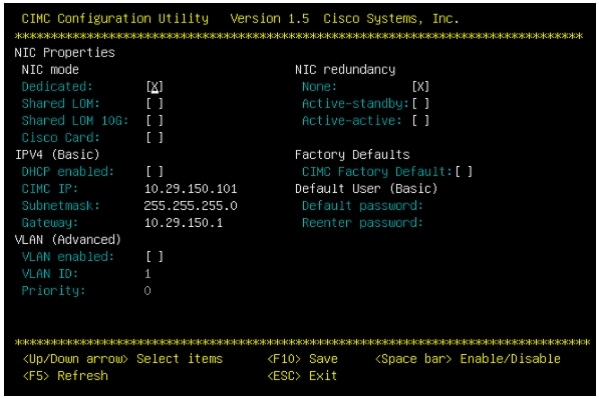Enable the DHCP enabled checkbox
599x399 pixels.
155,172
